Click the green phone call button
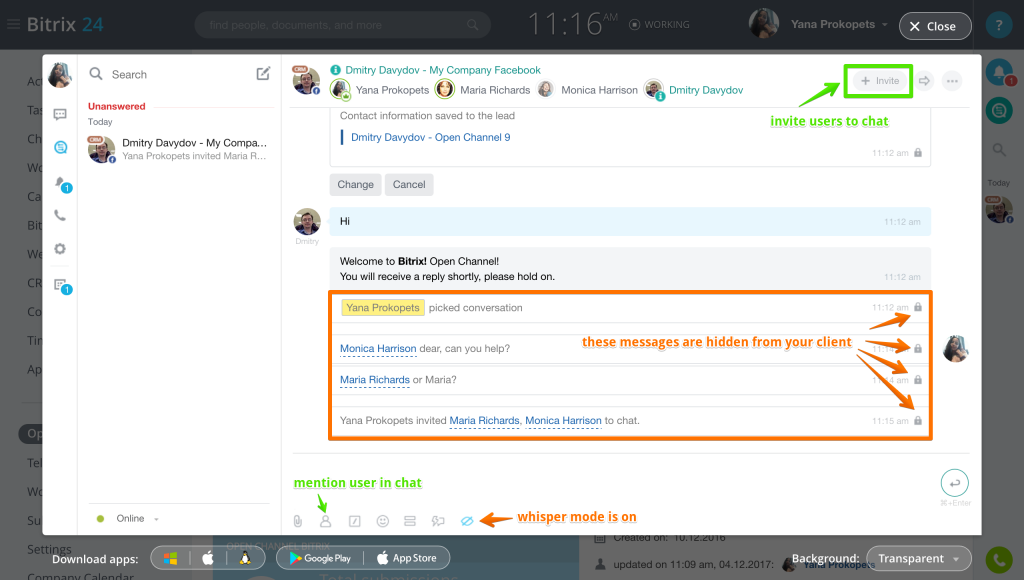The width and height of the screenshot is (1024, 580). [x=999, y=559]
